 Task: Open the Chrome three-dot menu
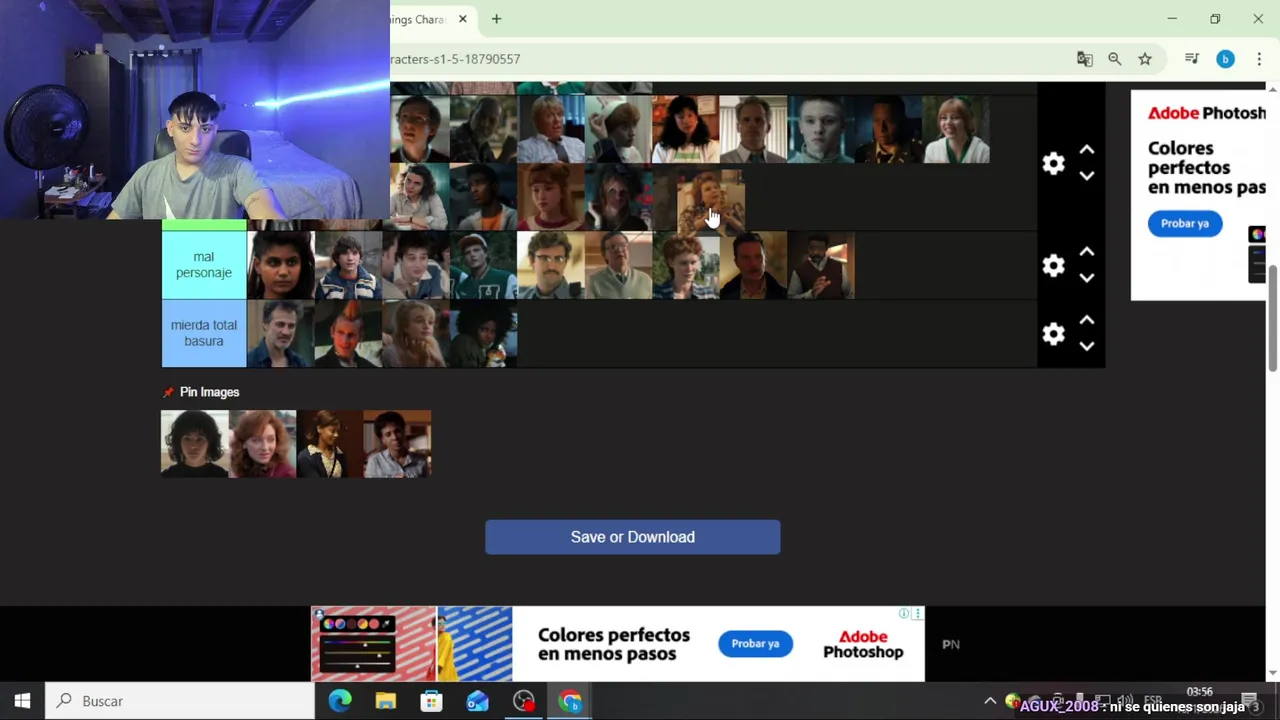(x=1259, y=59)
